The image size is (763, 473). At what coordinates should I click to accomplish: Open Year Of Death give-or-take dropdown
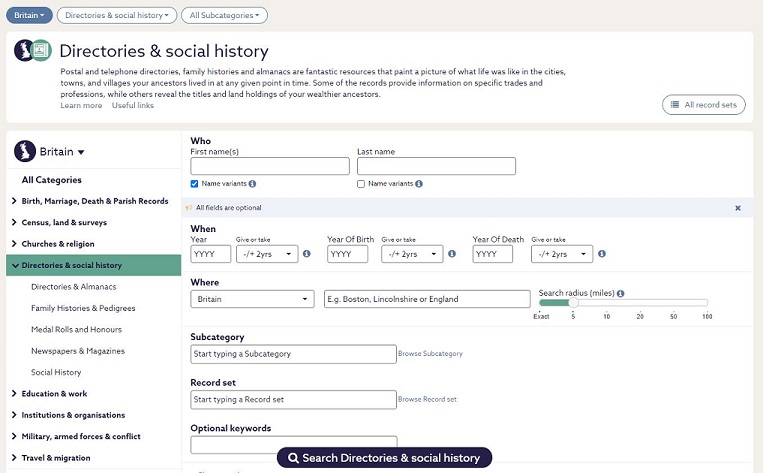562,254
